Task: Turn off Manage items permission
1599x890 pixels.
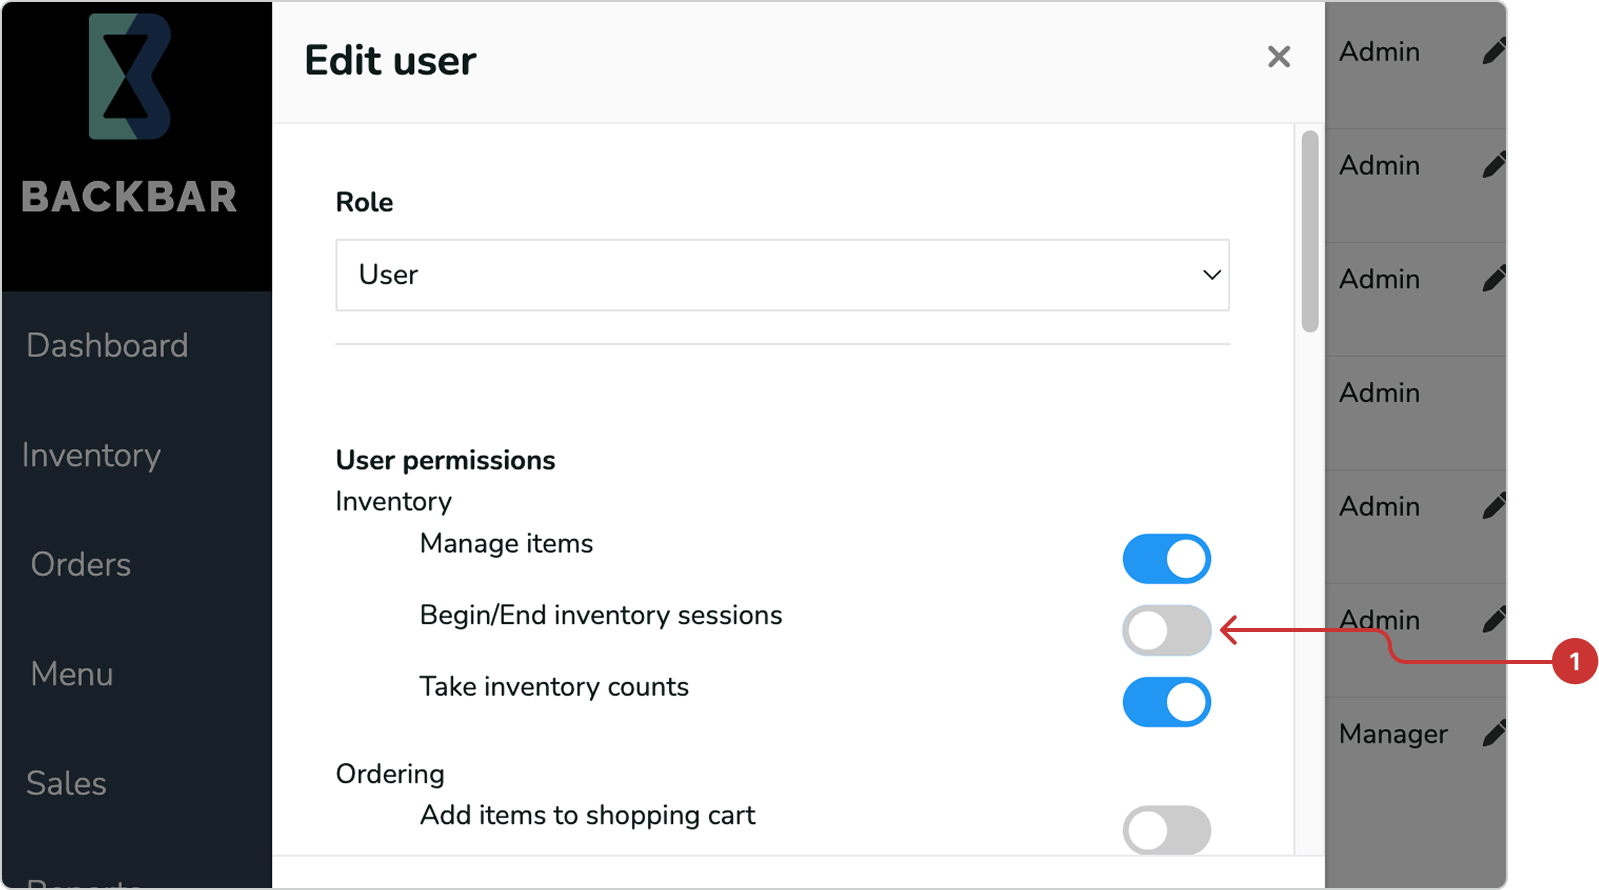Action: (1166, 559)
